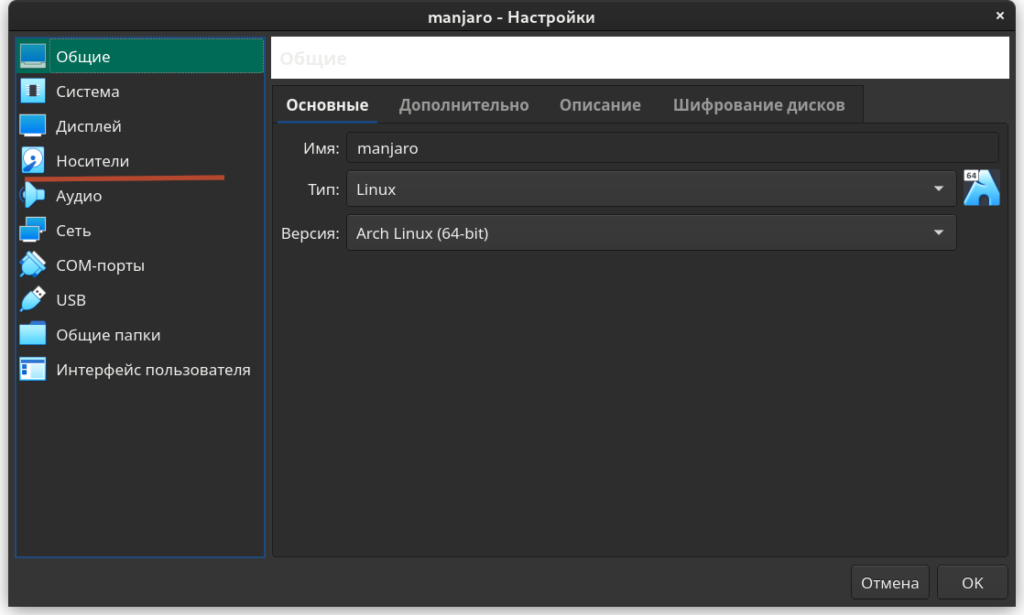Open the Сеть settings category
Screen dimensions: 1024x615
click(140, 230)
